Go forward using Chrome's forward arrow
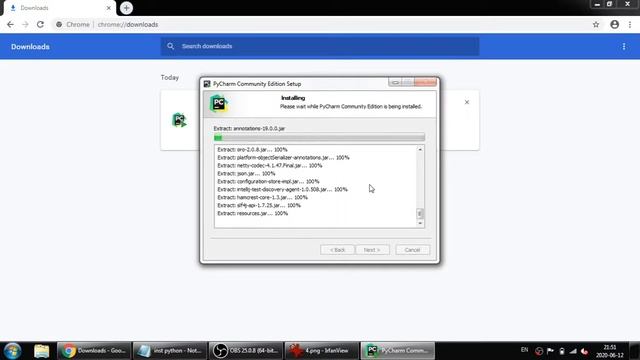640x360 pixels. [x=25, y=24]
